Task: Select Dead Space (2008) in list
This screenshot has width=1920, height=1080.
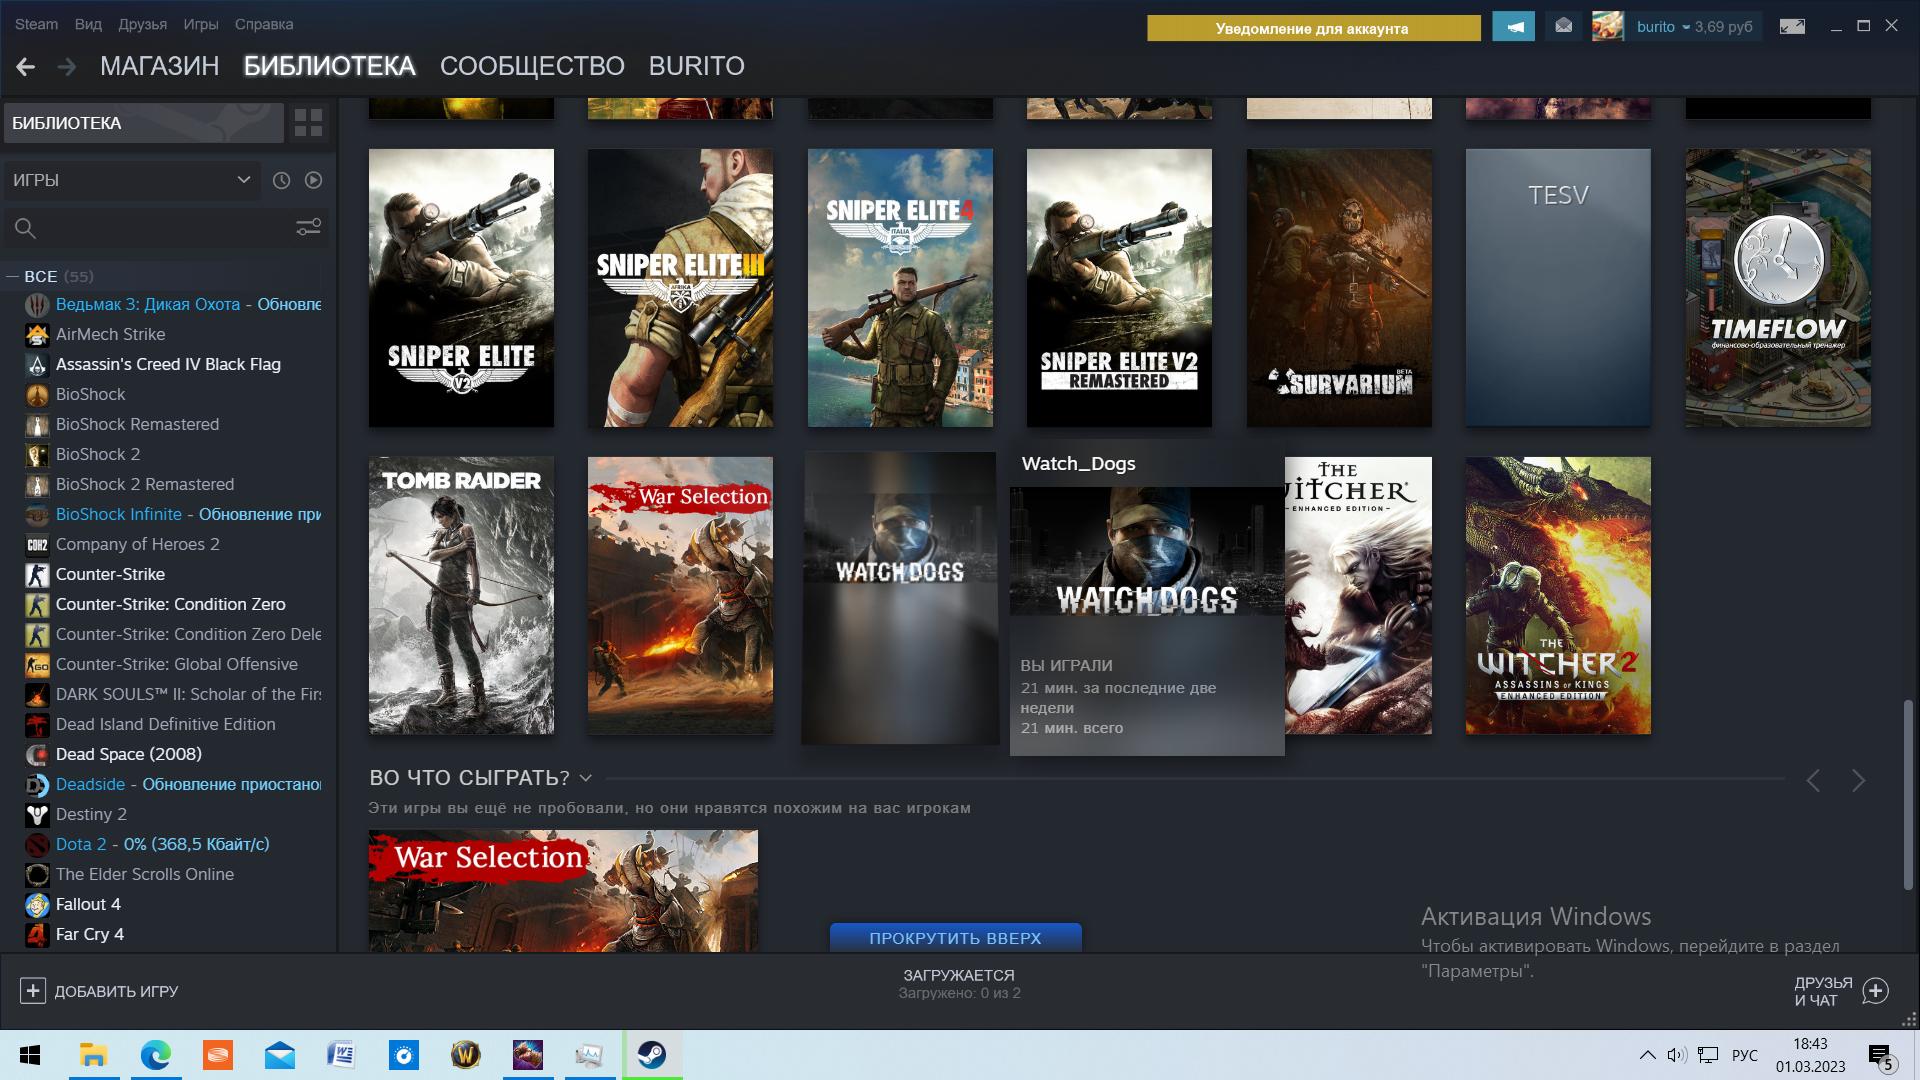Action: point(129,755)
